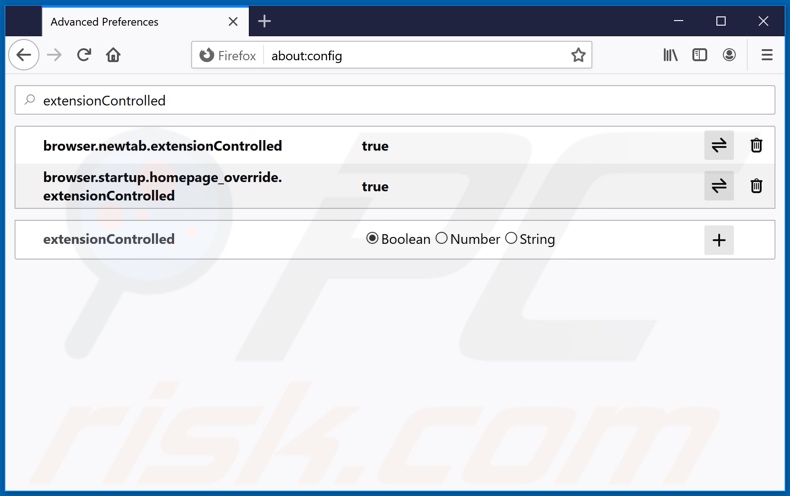The image size is (790, 496).
Task: Go to the Firefox home page
Action: click(113, 55)
